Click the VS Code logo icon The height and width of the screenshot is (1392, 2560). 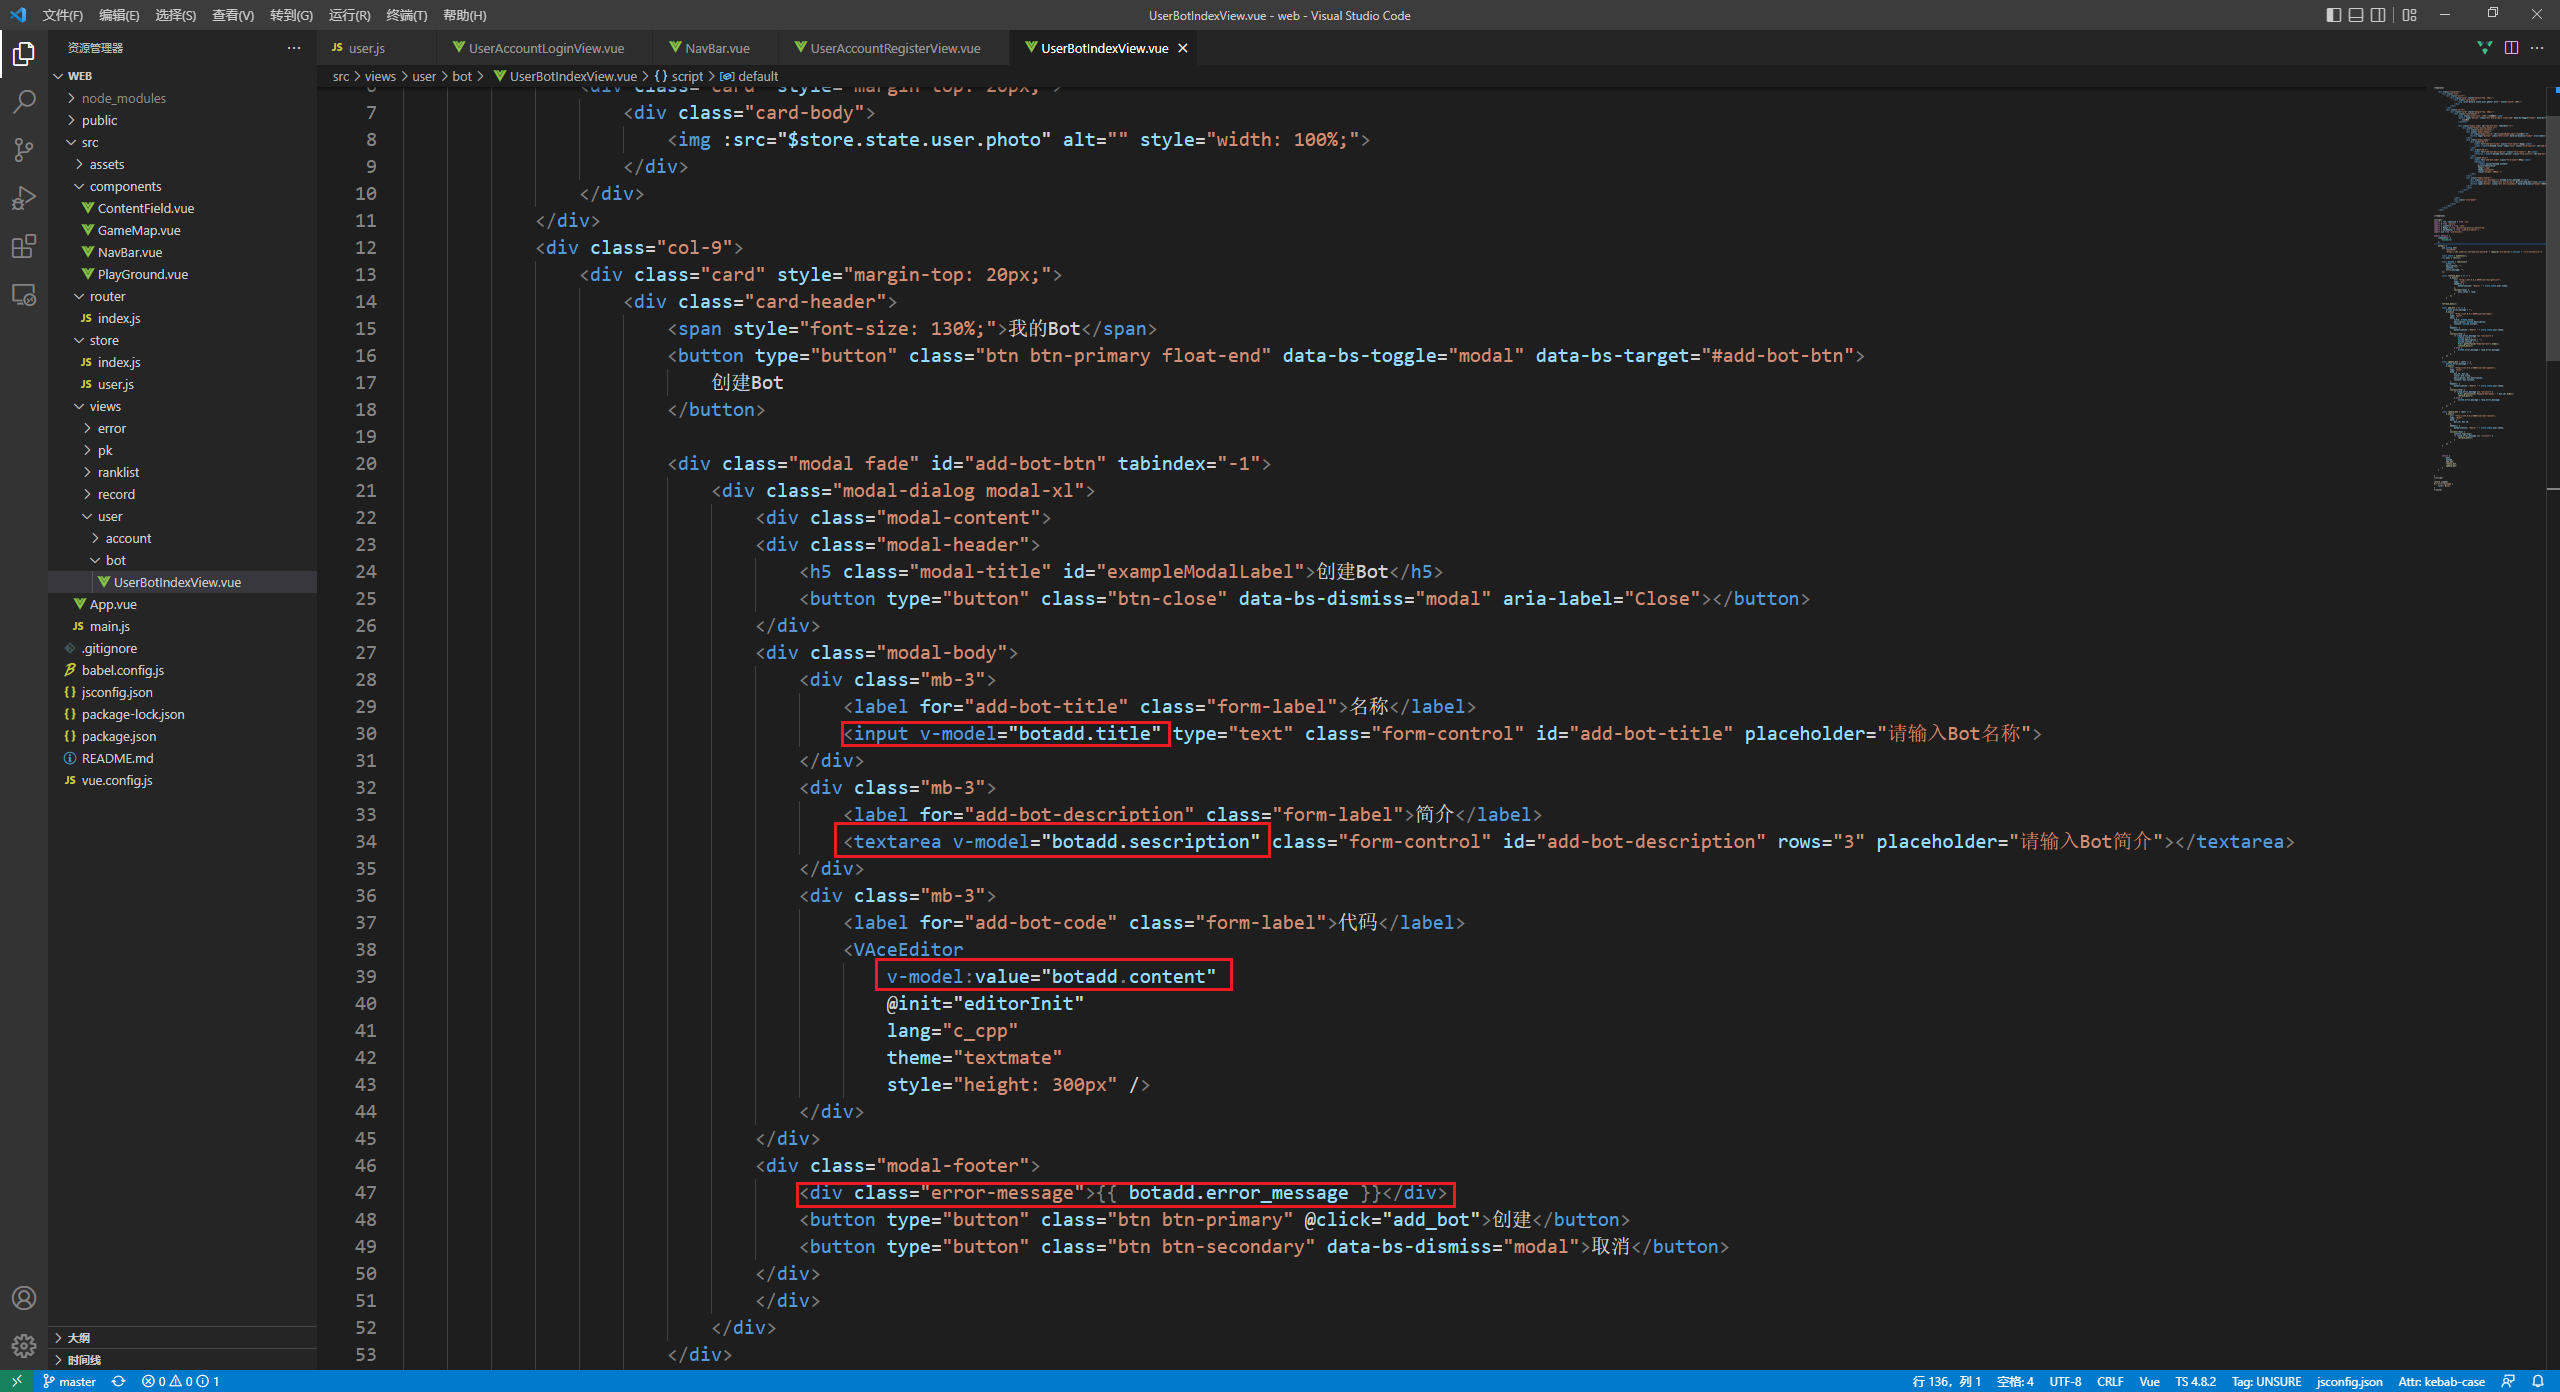coord(17,15)
